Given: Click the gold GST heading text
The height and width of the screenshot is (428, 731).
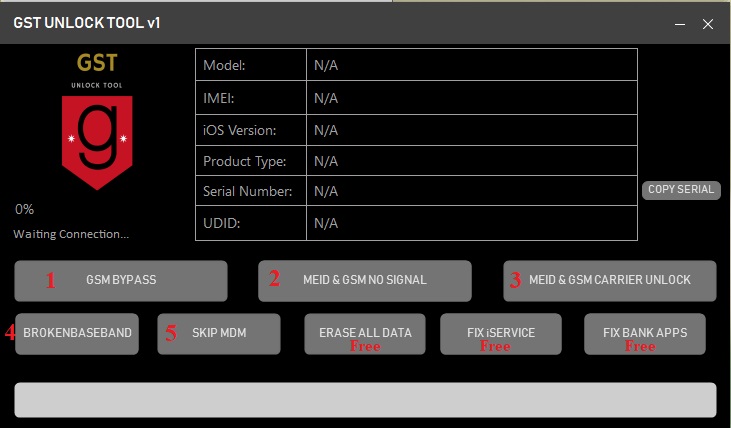Looking at the screenshot, I should (97, 62).
